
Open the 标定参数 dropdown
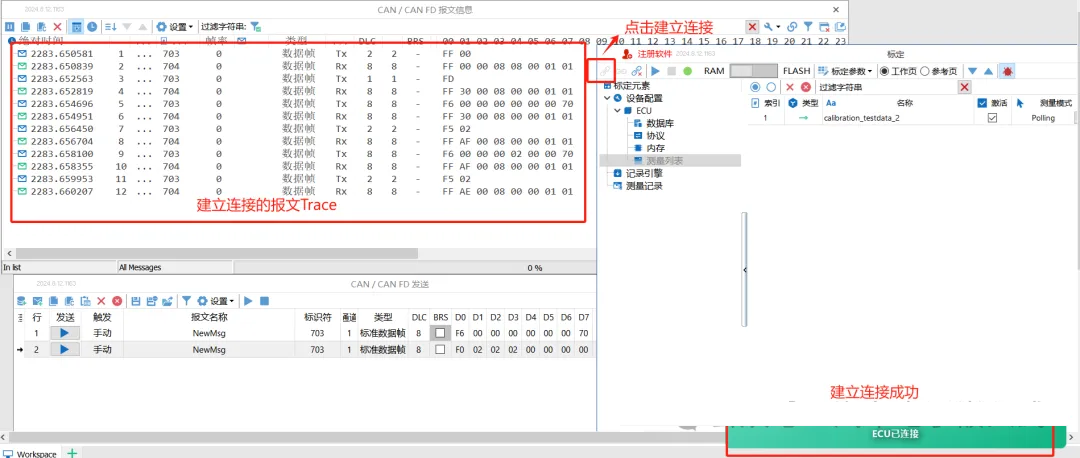[845, 71]
